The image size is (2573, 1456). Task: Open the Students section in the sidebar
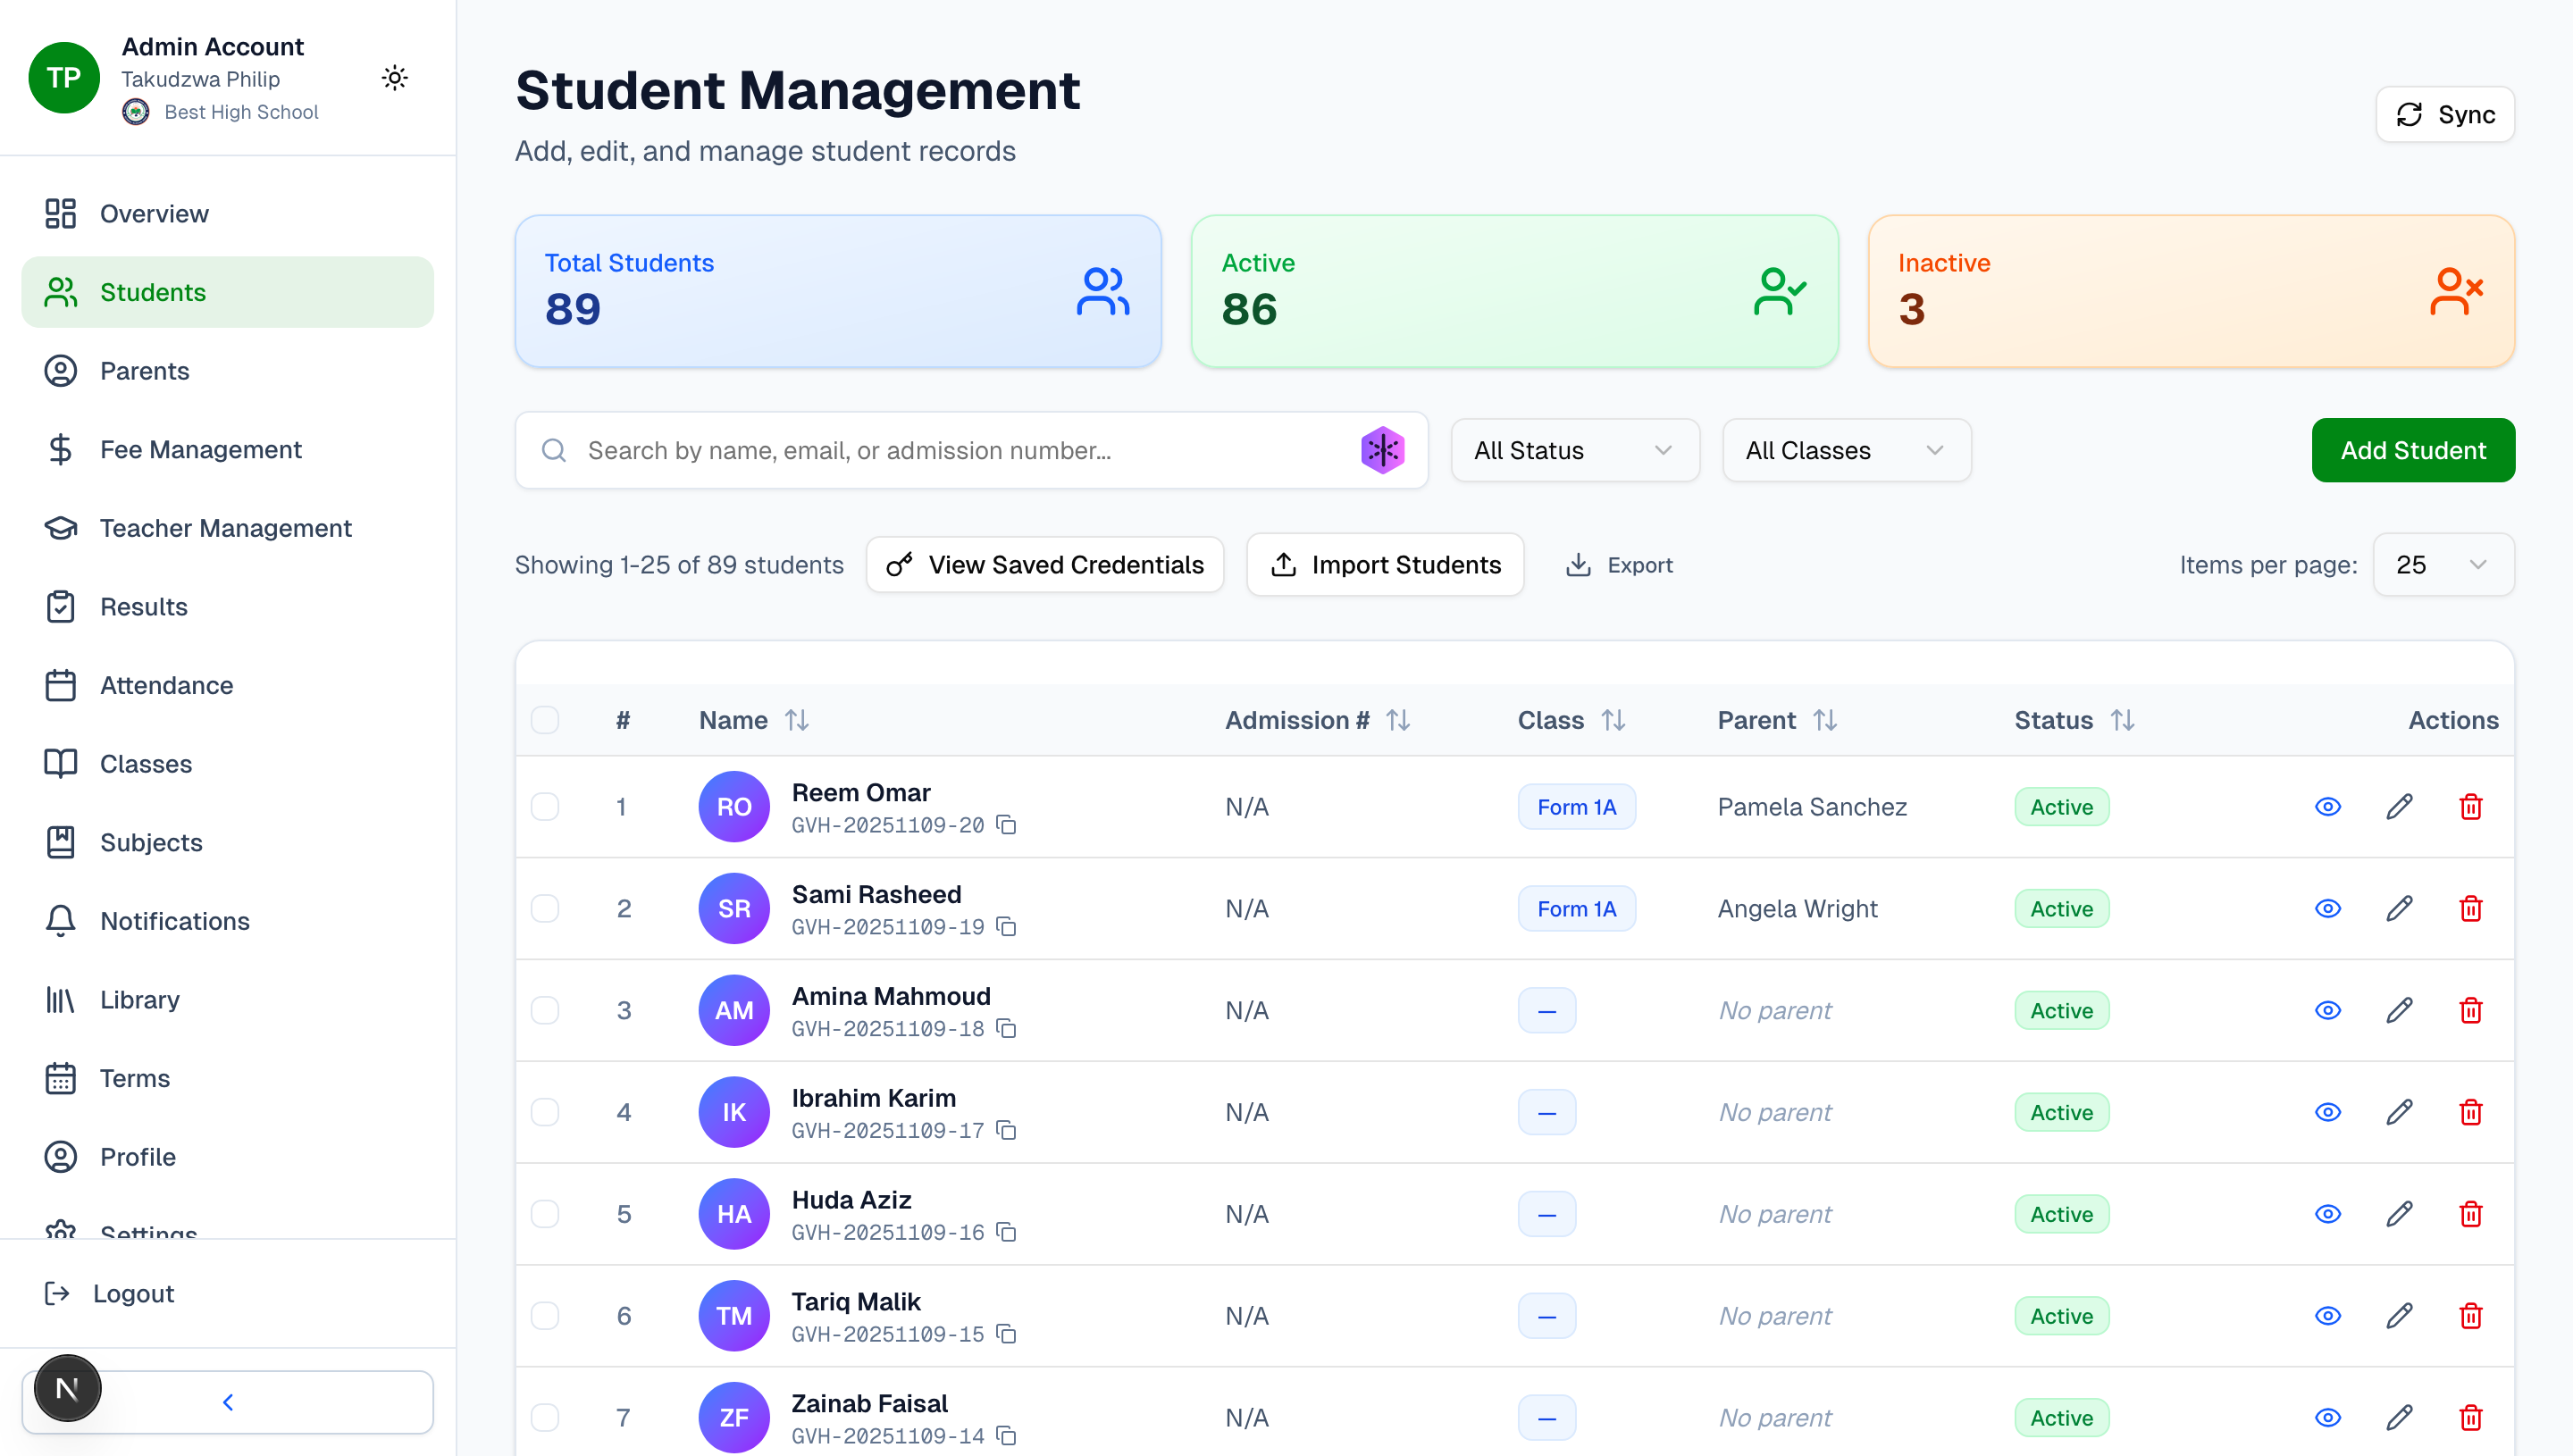pyautogui.click(x=152, y=291)
